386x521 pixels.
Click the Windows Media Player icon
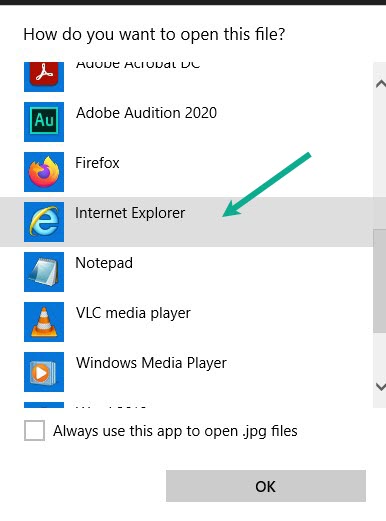click(44, 372)
